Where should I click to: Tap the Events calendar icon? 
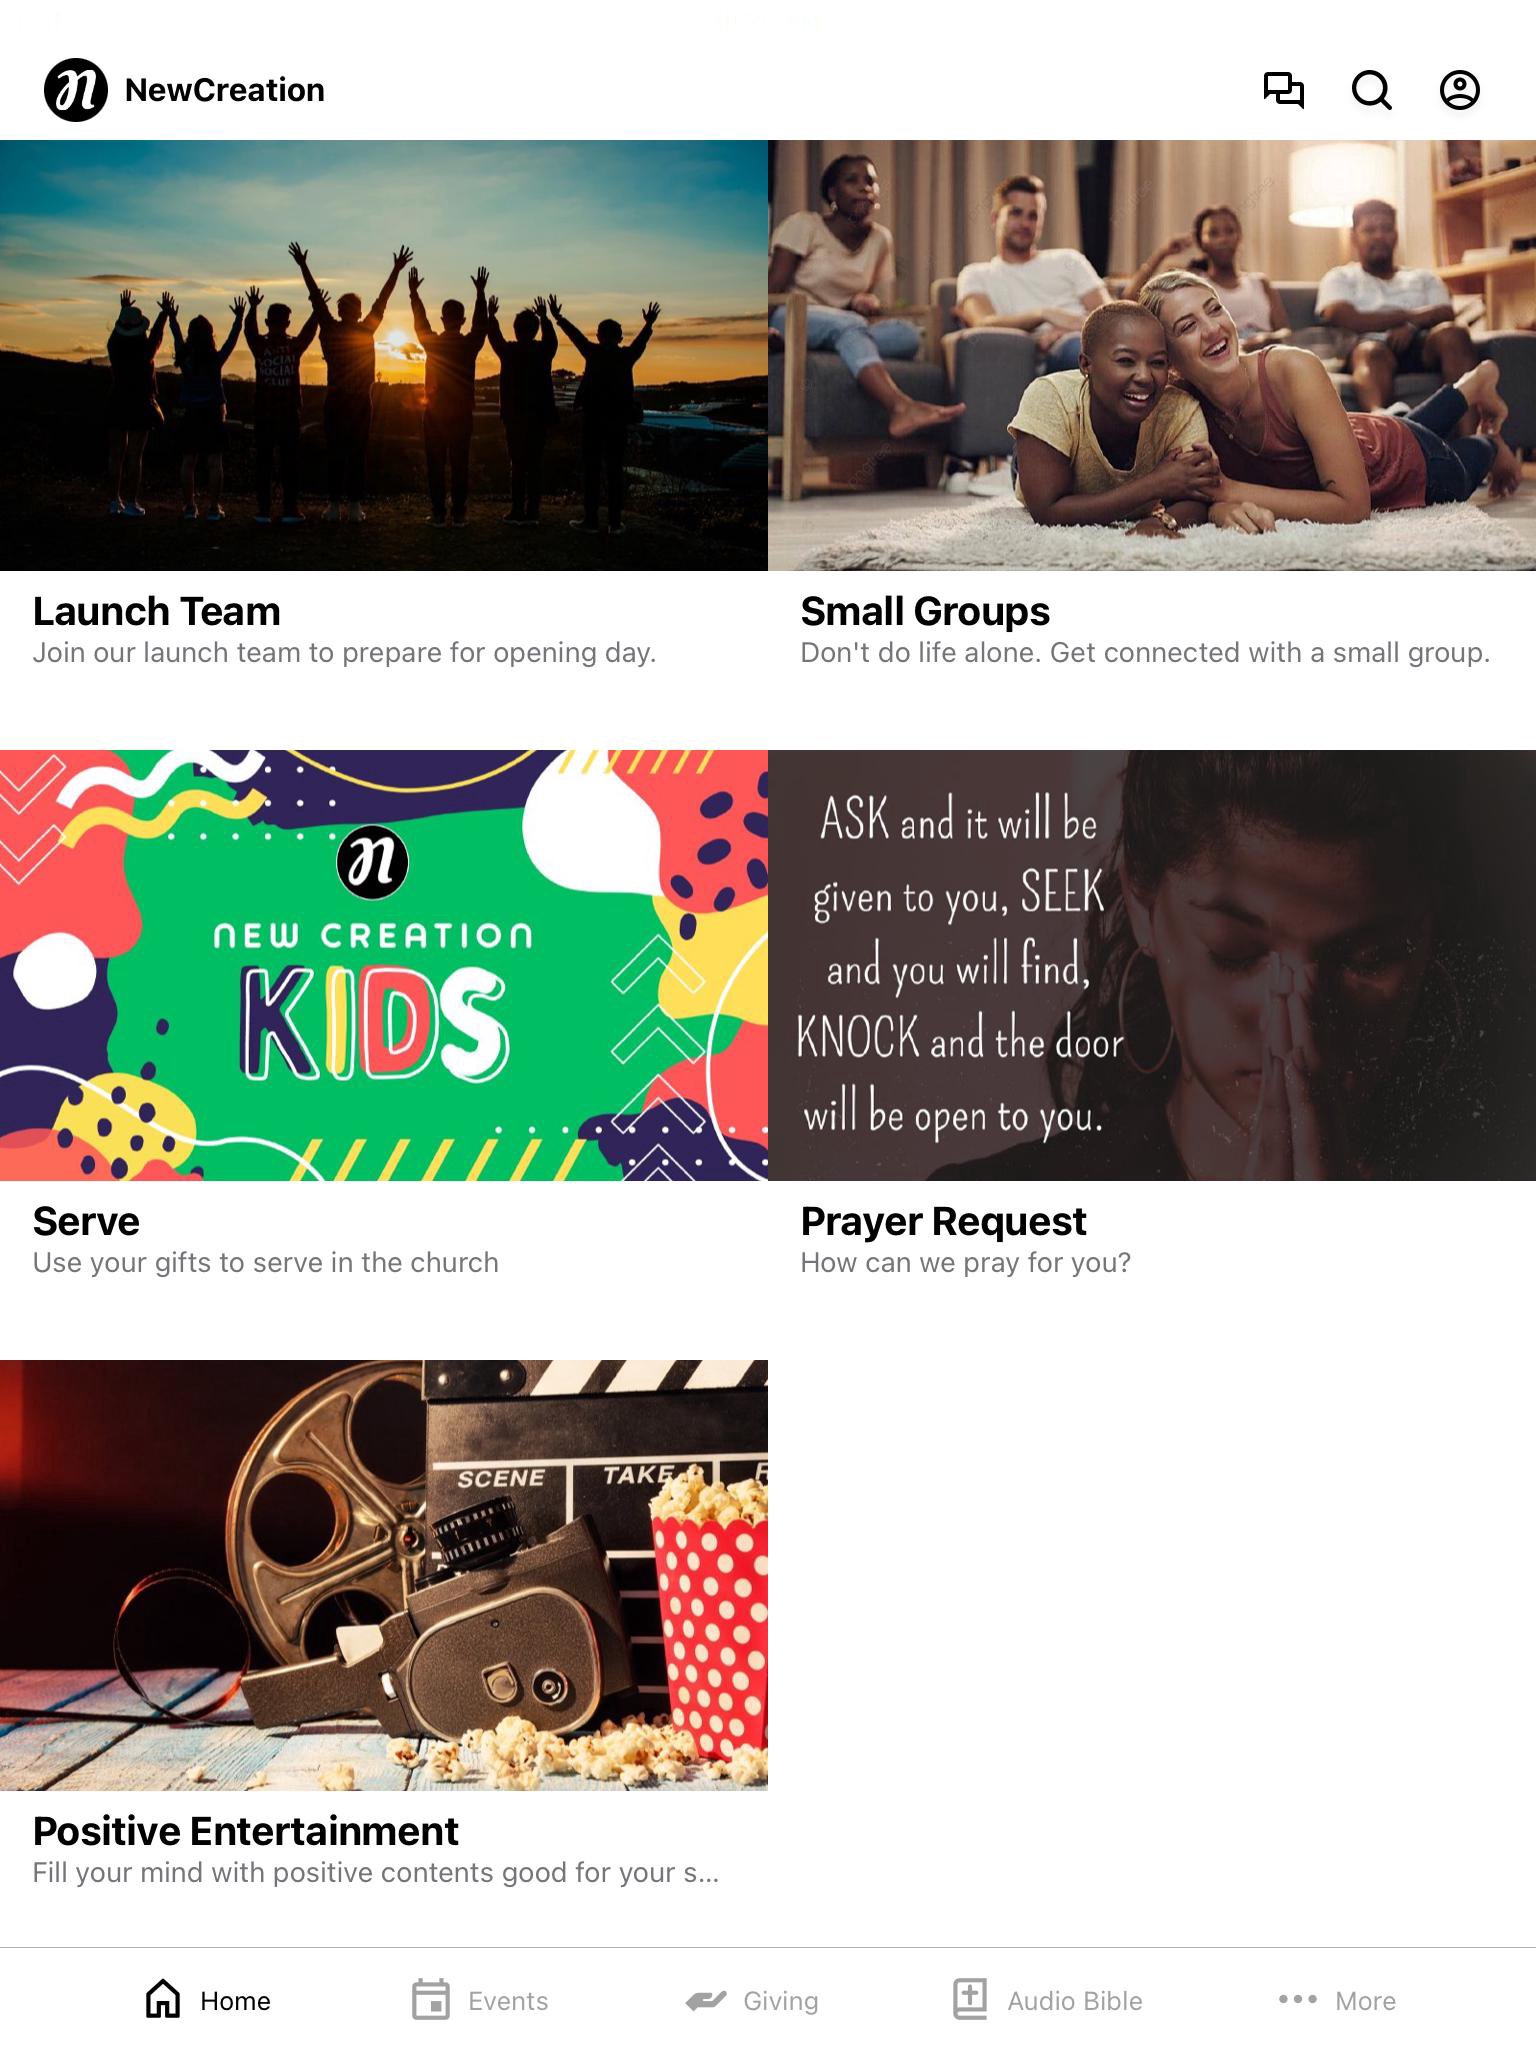point(431,2000)
